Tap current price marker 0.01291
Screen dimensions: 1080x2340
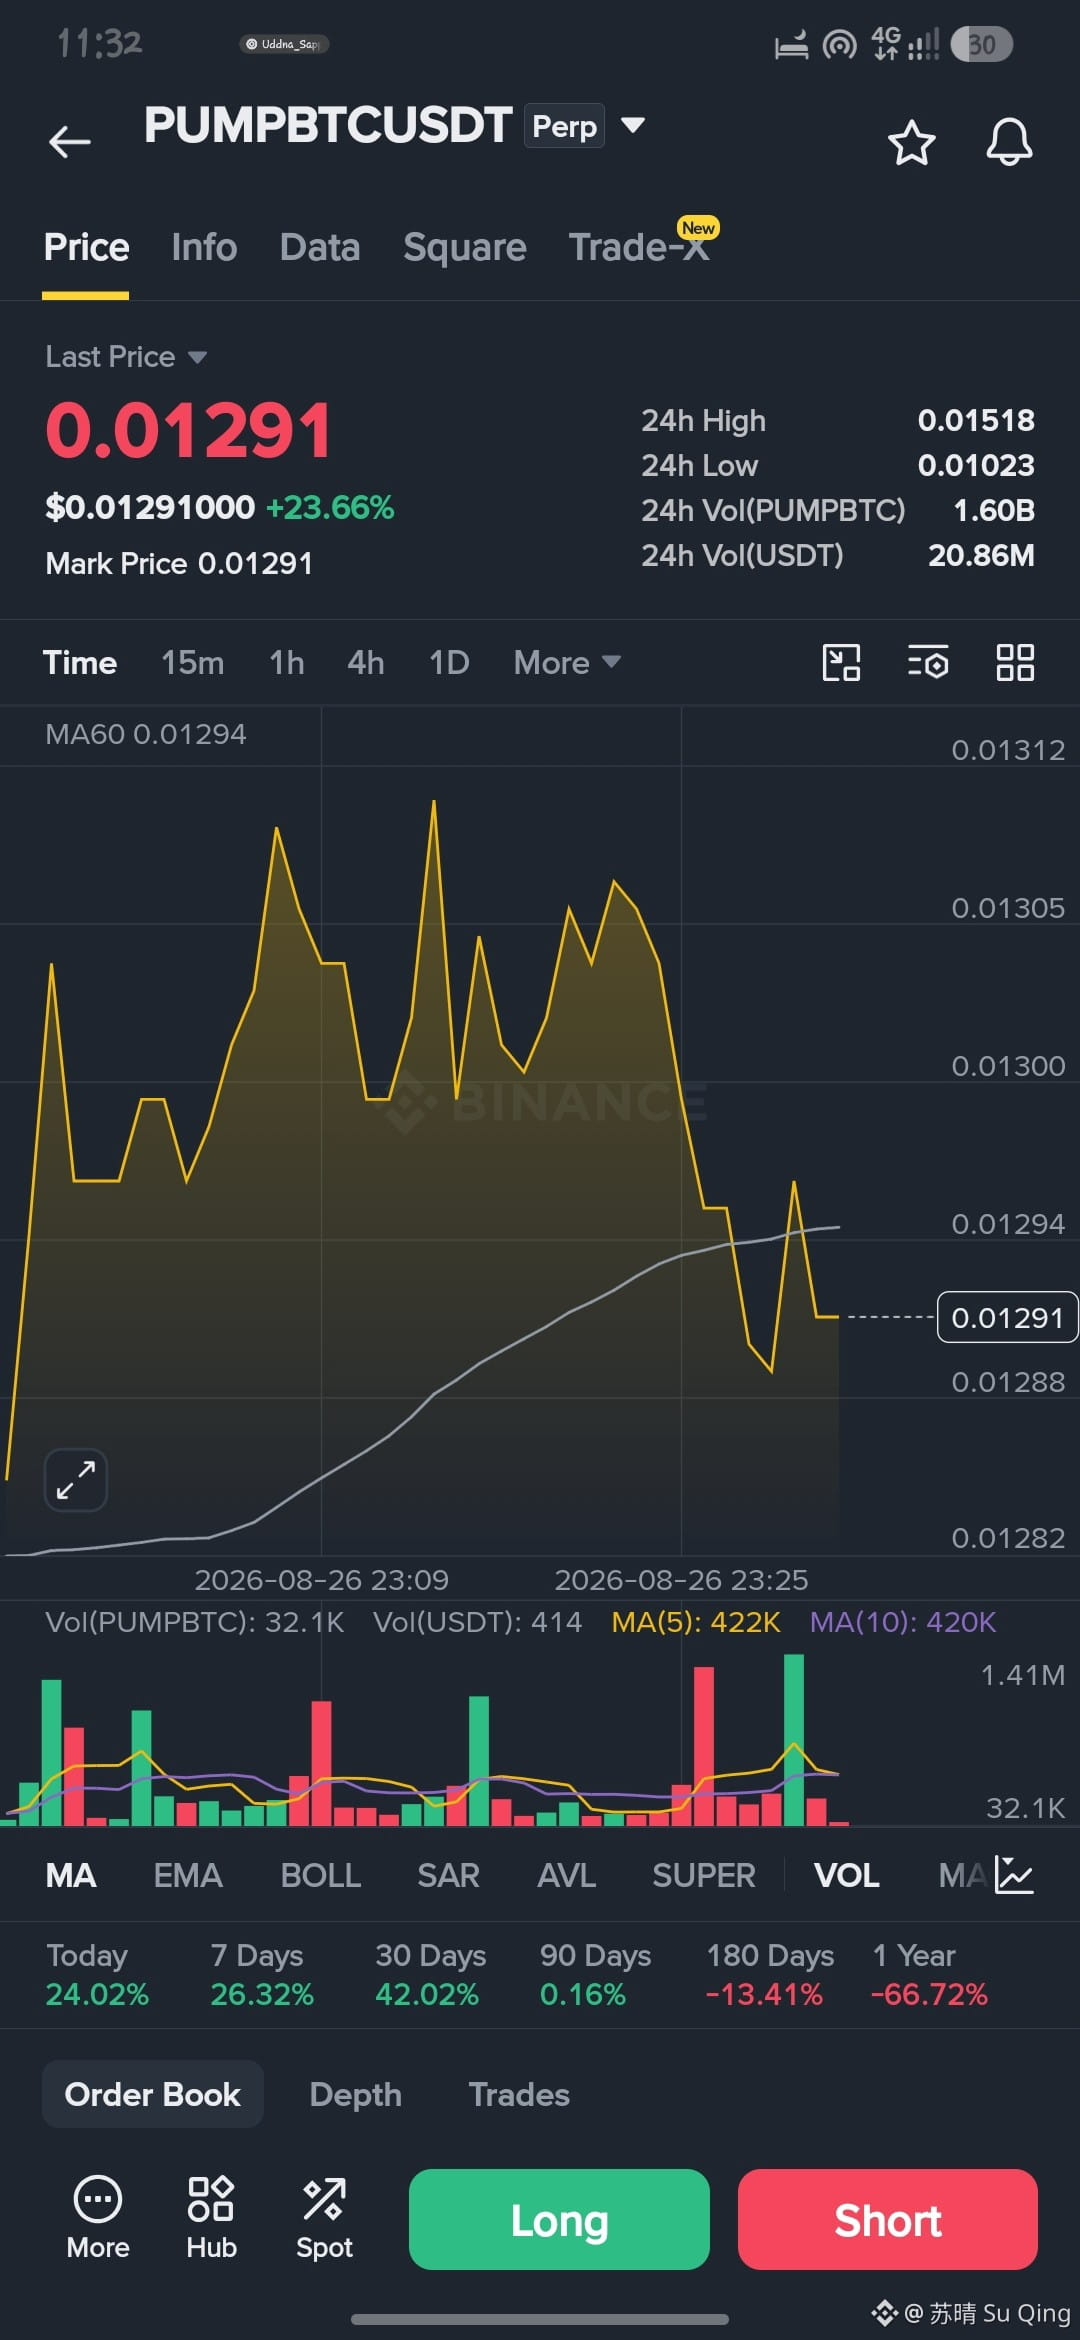point(1007,1317)
